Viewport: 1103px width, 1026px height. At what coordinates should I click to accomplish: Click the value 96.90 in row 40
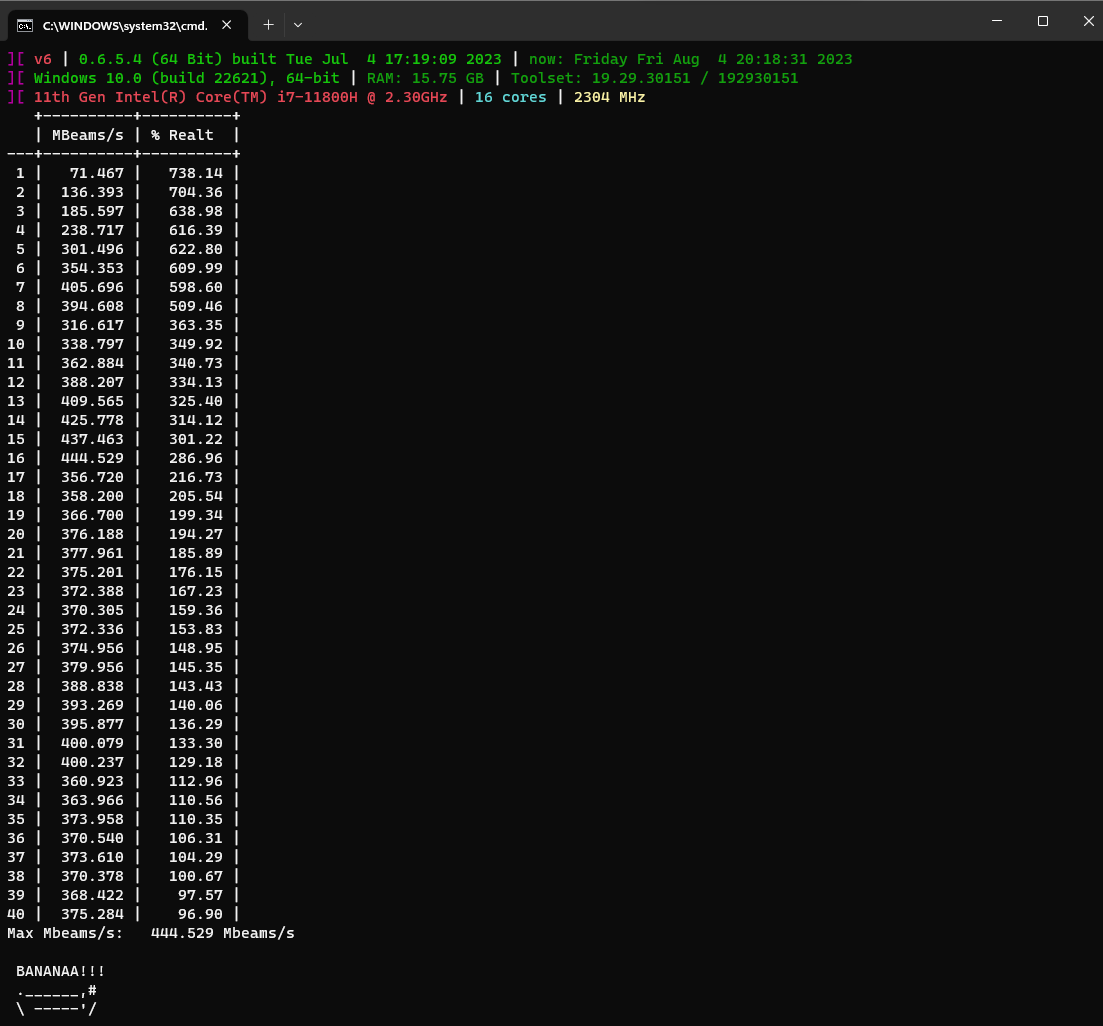[200, 913]
